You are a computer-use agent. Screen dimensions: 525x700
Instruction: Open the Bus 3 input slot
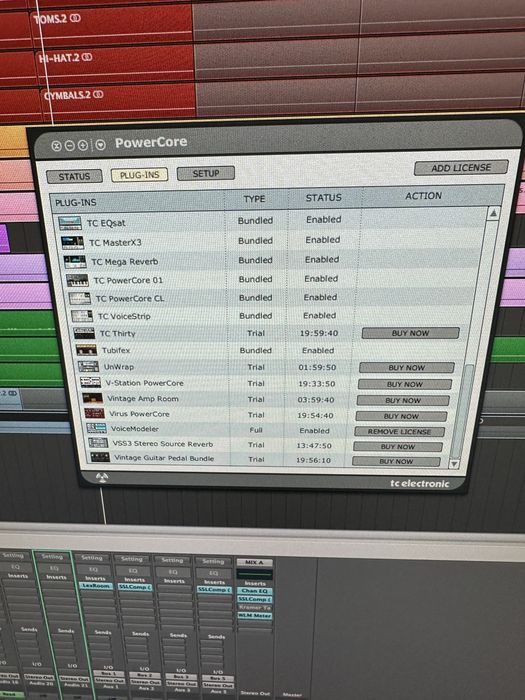coord(181,676)
